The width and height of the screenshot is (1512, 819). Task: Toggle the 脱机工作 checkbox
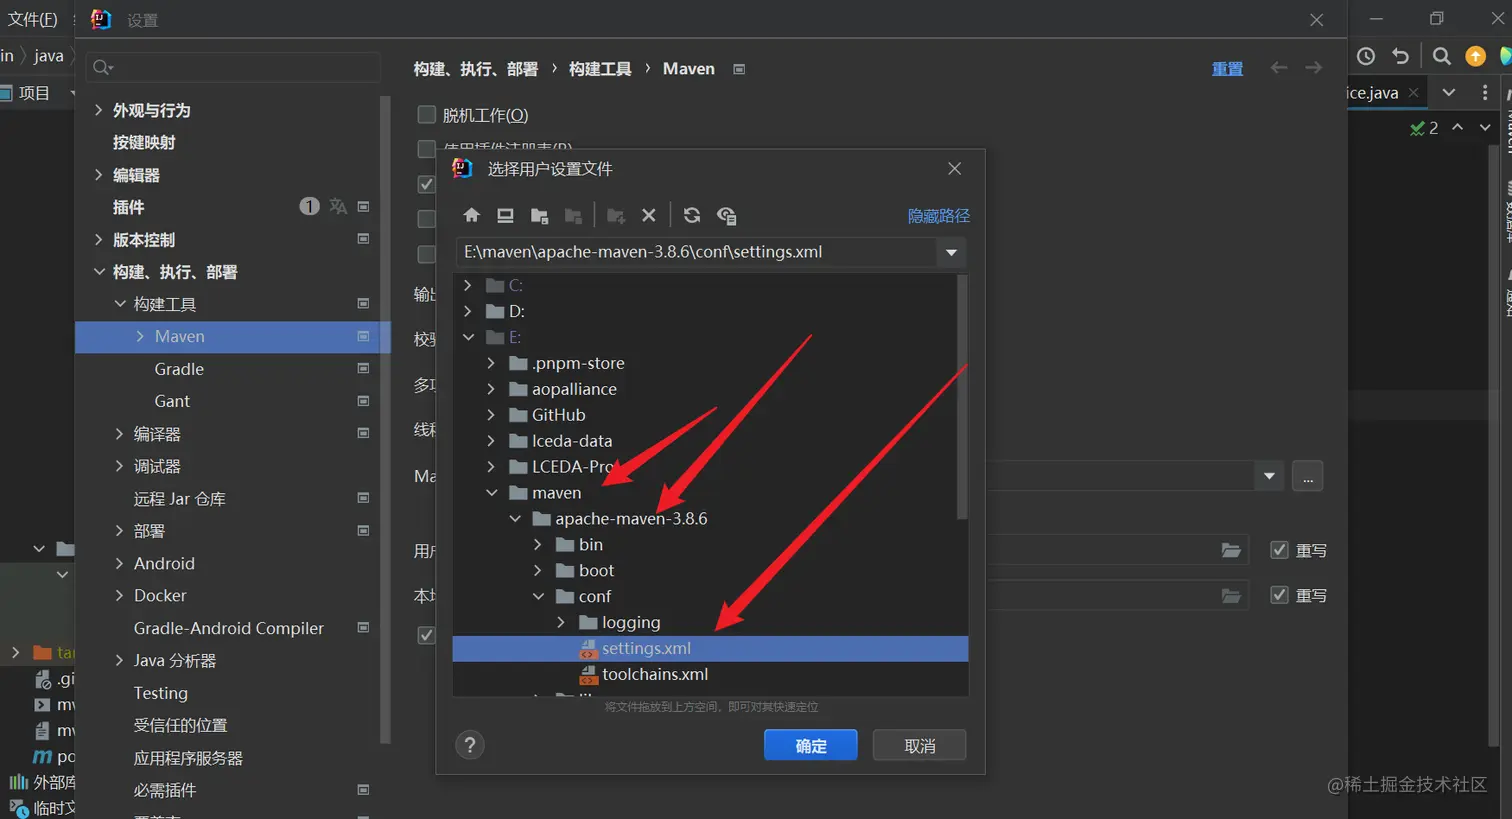(426, 114)
